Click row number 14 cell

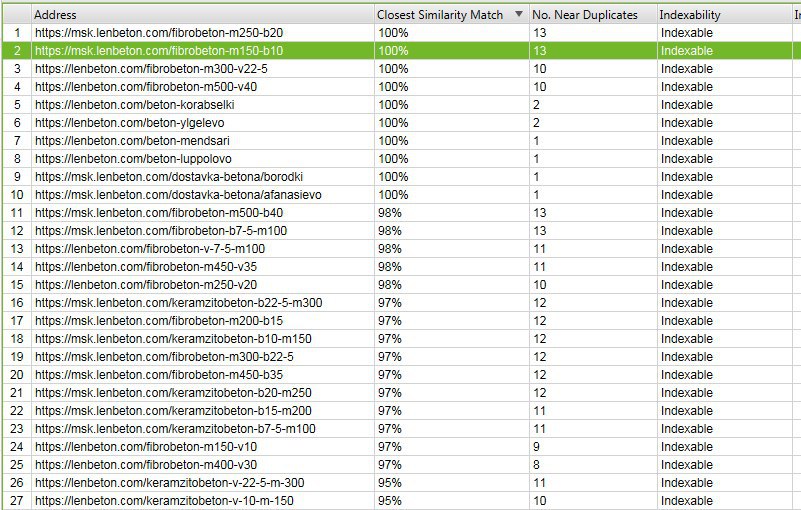17,267
